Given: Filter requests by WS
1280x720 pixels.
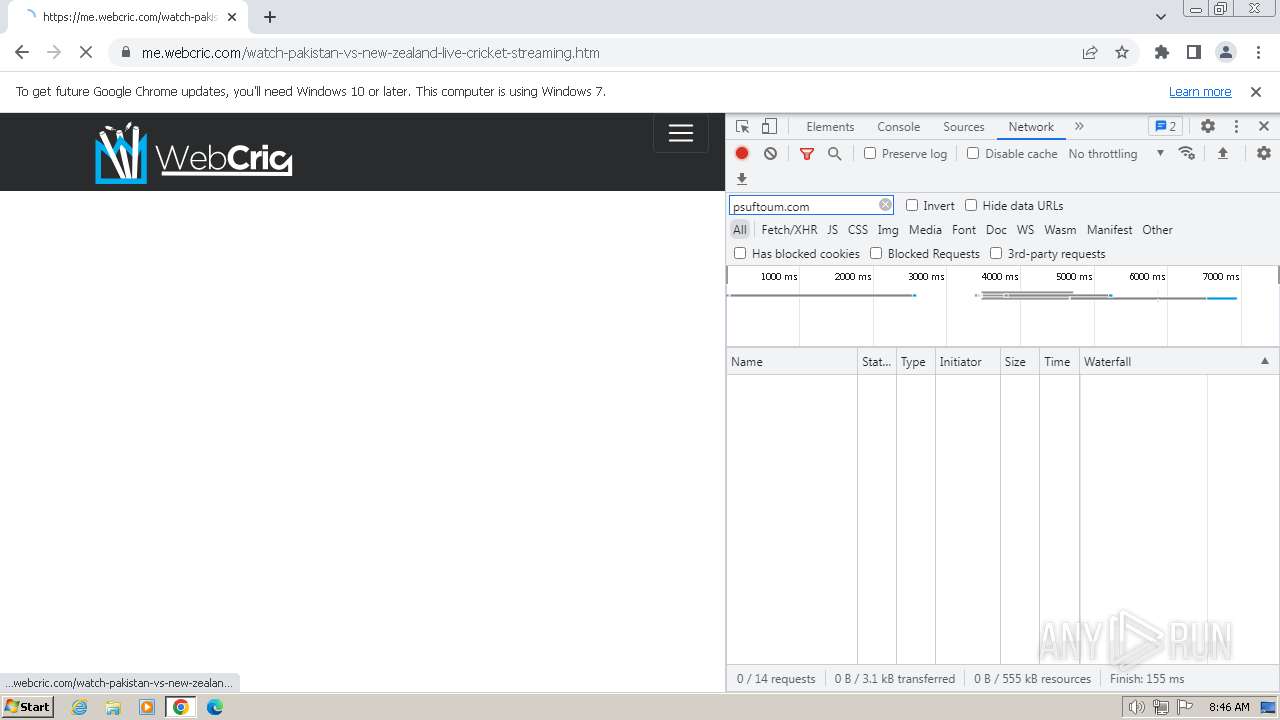Looking at the screenshot, I should (x=1026, y=229).
